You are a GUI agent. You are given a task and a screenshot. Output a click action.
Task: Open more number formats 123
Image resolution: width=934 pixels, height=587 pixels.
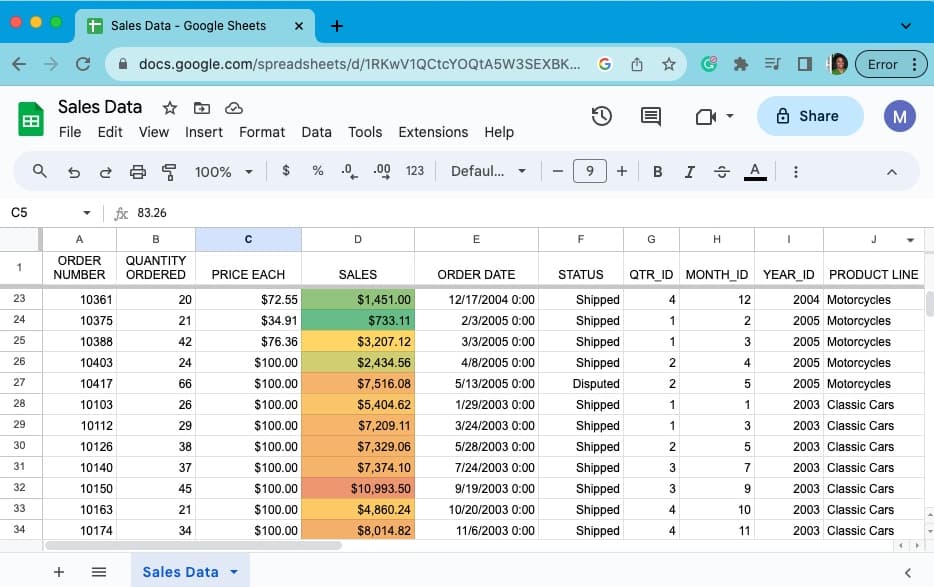pyautogui.click(x=415, y=171)
